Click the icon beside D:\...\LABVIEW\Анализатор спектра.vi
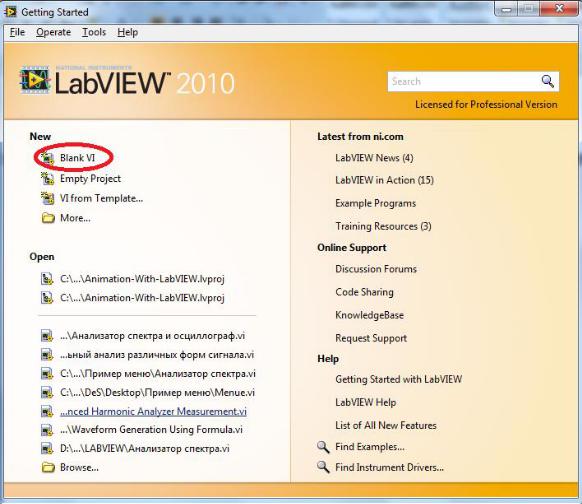Viewport: 582px width, 504px height. [x=47, y=449]
